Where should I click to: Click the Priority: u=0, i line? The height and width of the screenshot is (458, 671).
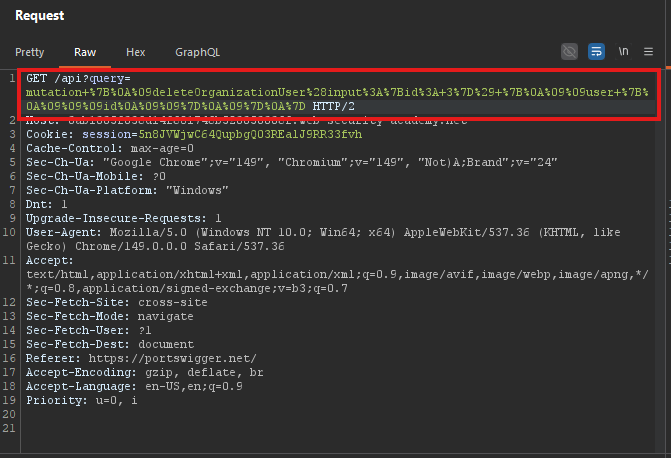[81, 401]
